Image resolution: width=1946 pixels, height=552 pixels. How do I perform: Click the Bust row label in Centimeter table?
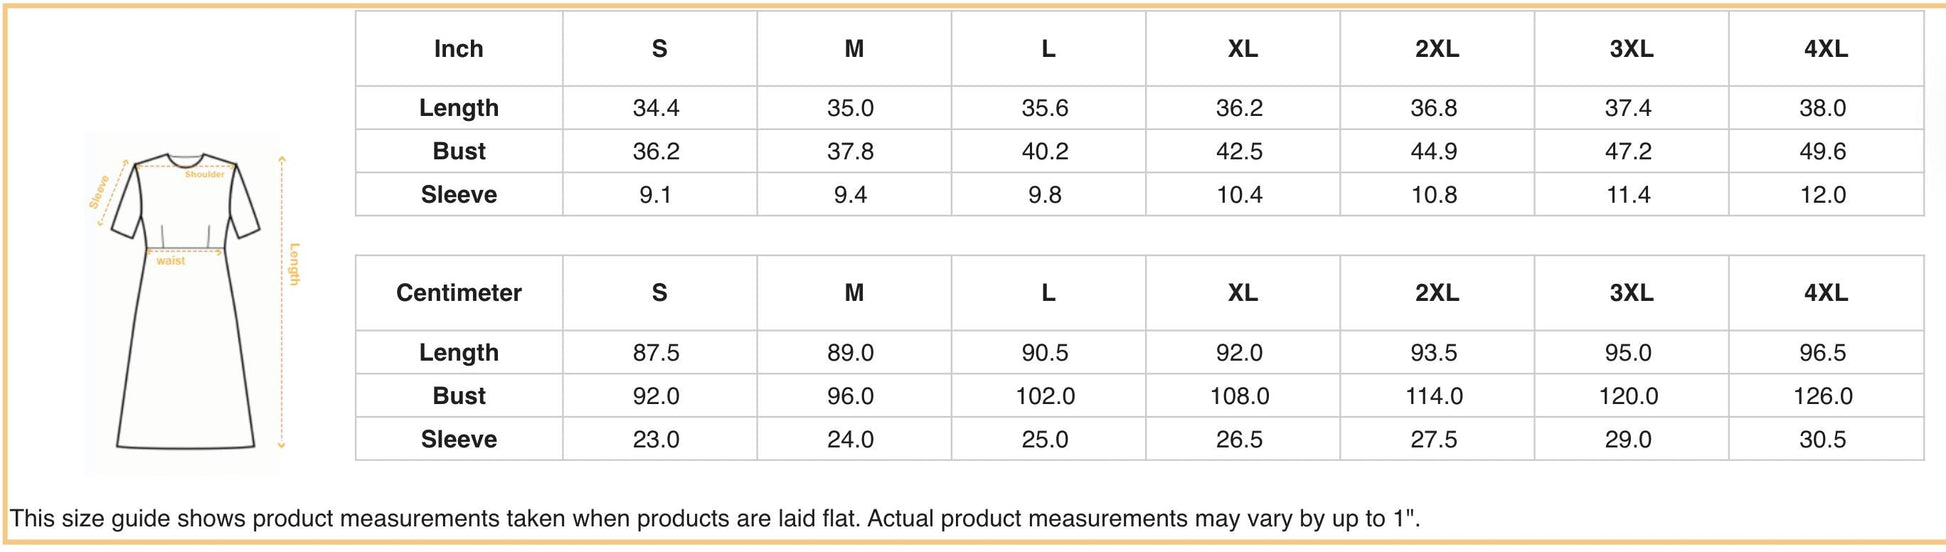point(459,396)
